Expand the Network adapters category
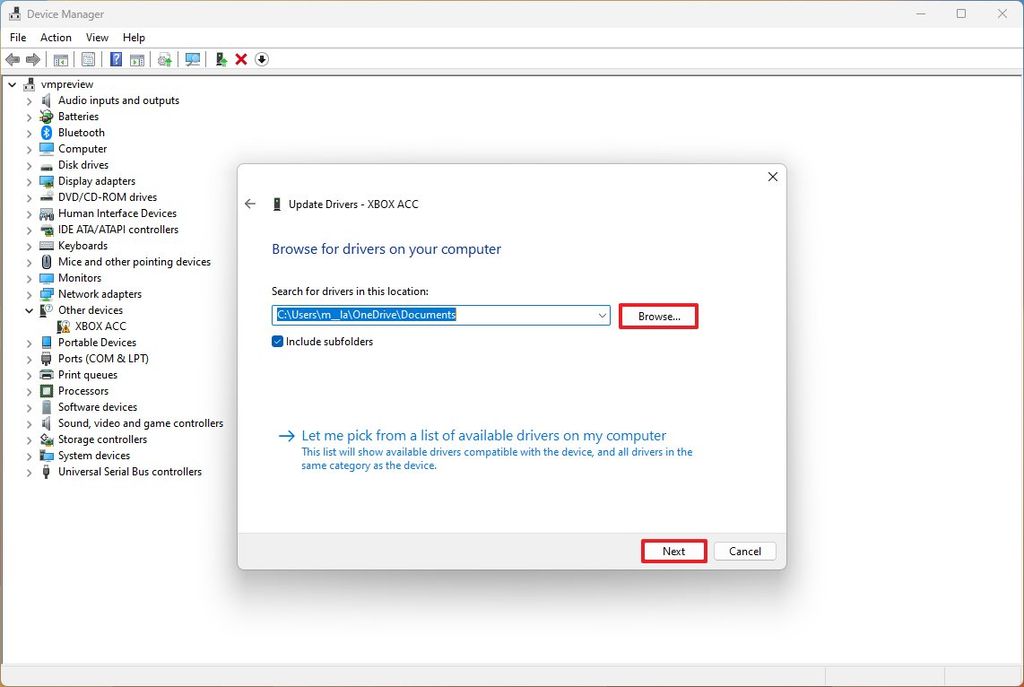The width and height of the screenshot is (1024, 687). [27, 294]
